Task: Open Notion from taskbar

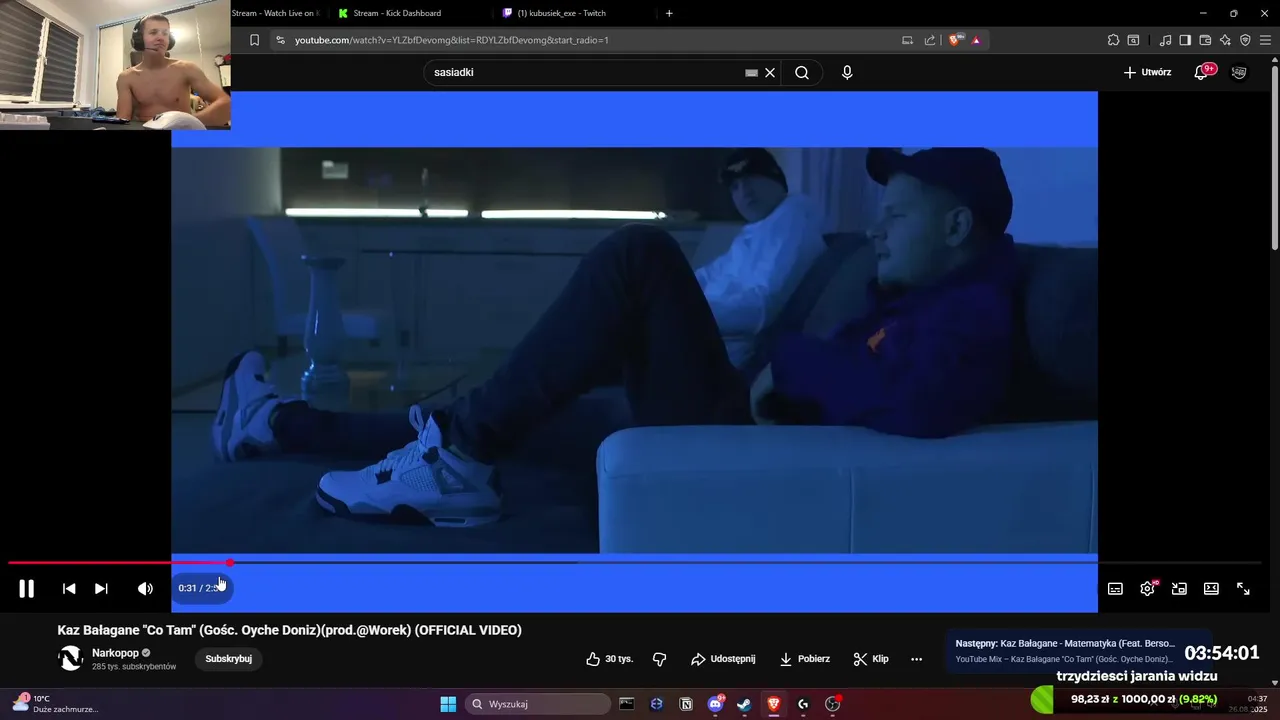Action: pos(686,704)
